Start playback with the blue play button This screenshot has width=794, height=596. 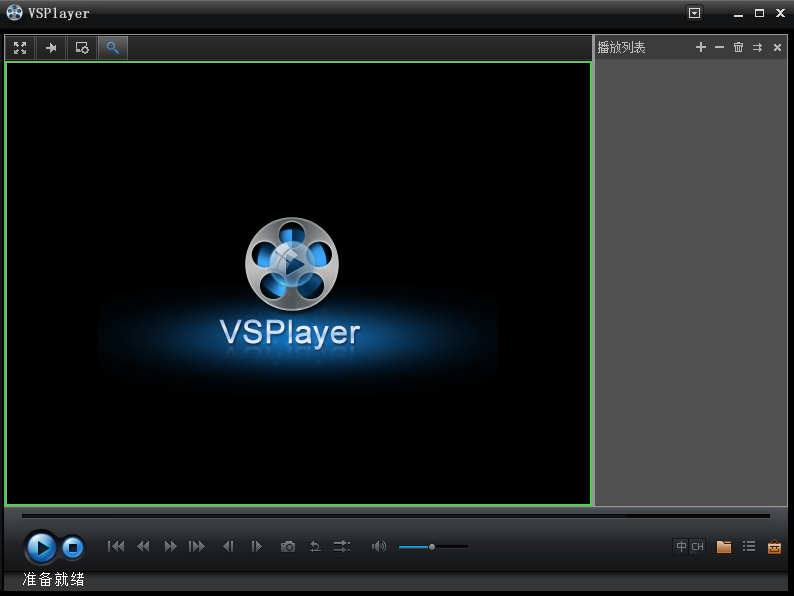pyautogui.click(x=41, y=547)
